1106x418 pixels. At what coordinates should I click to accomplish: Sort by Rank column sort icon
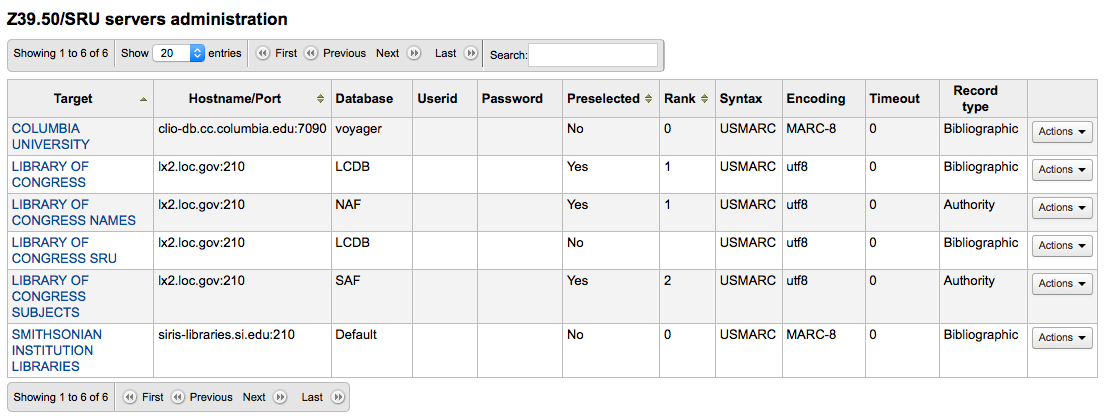704,99
